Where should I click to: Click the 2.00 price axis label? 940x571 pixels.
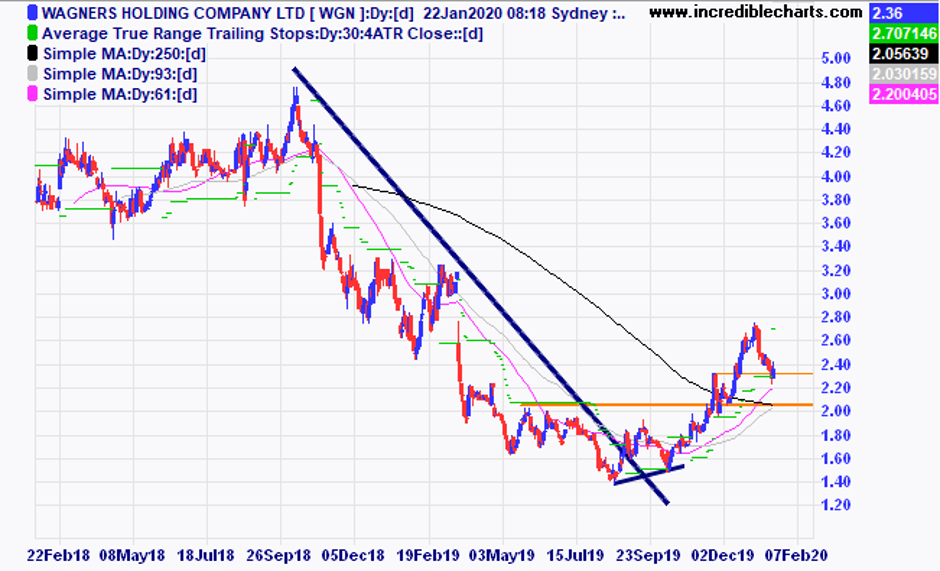(835, 411)
